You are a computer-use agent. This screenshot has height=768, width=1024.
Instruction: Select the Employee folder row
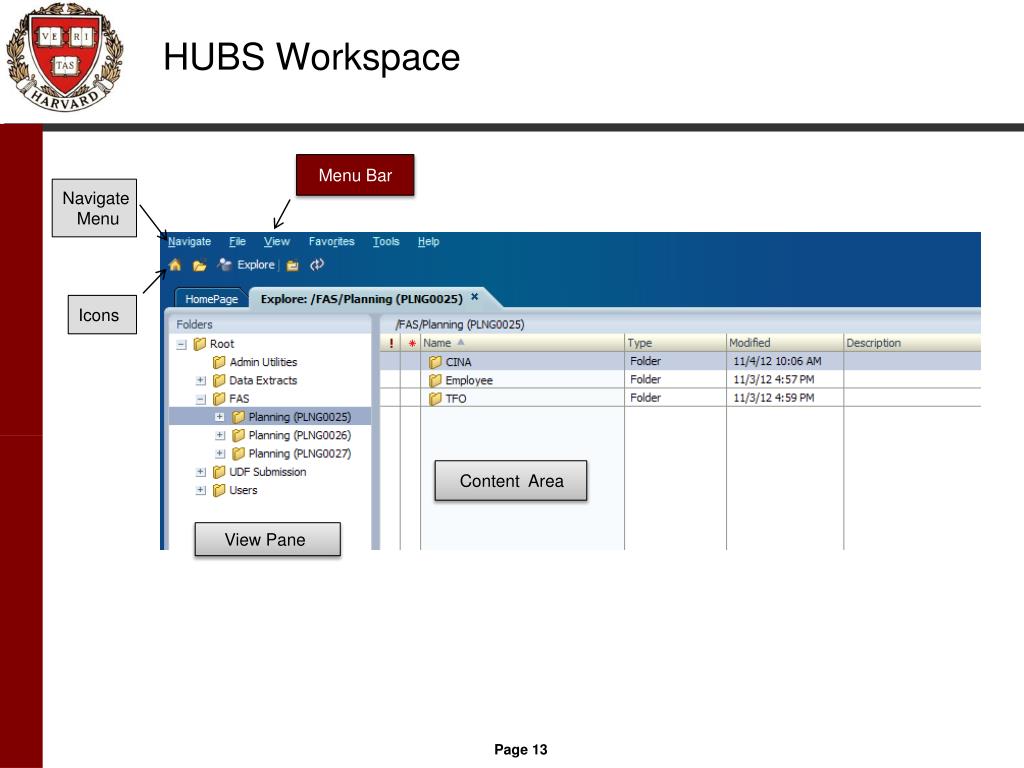[x=680, y=379]
